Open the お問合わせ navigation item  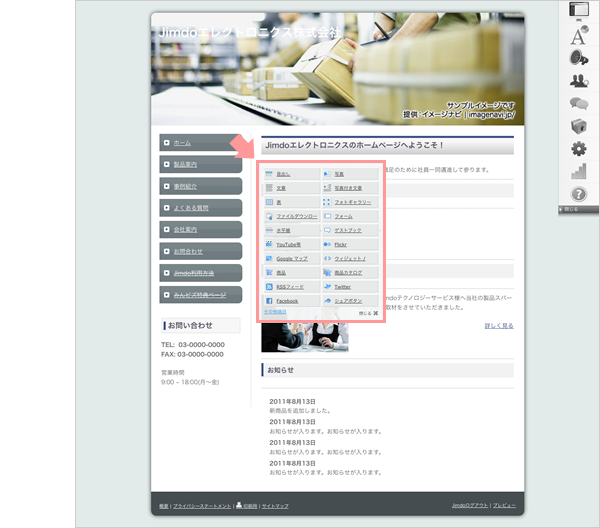(x=201, y=251)
